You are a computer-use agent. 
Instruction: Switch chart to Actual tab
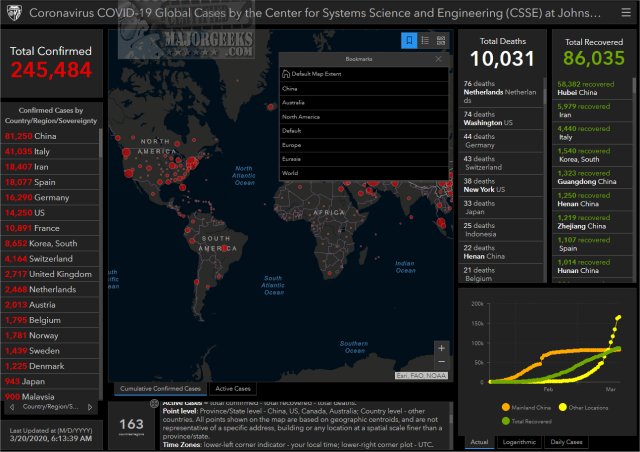479,442
